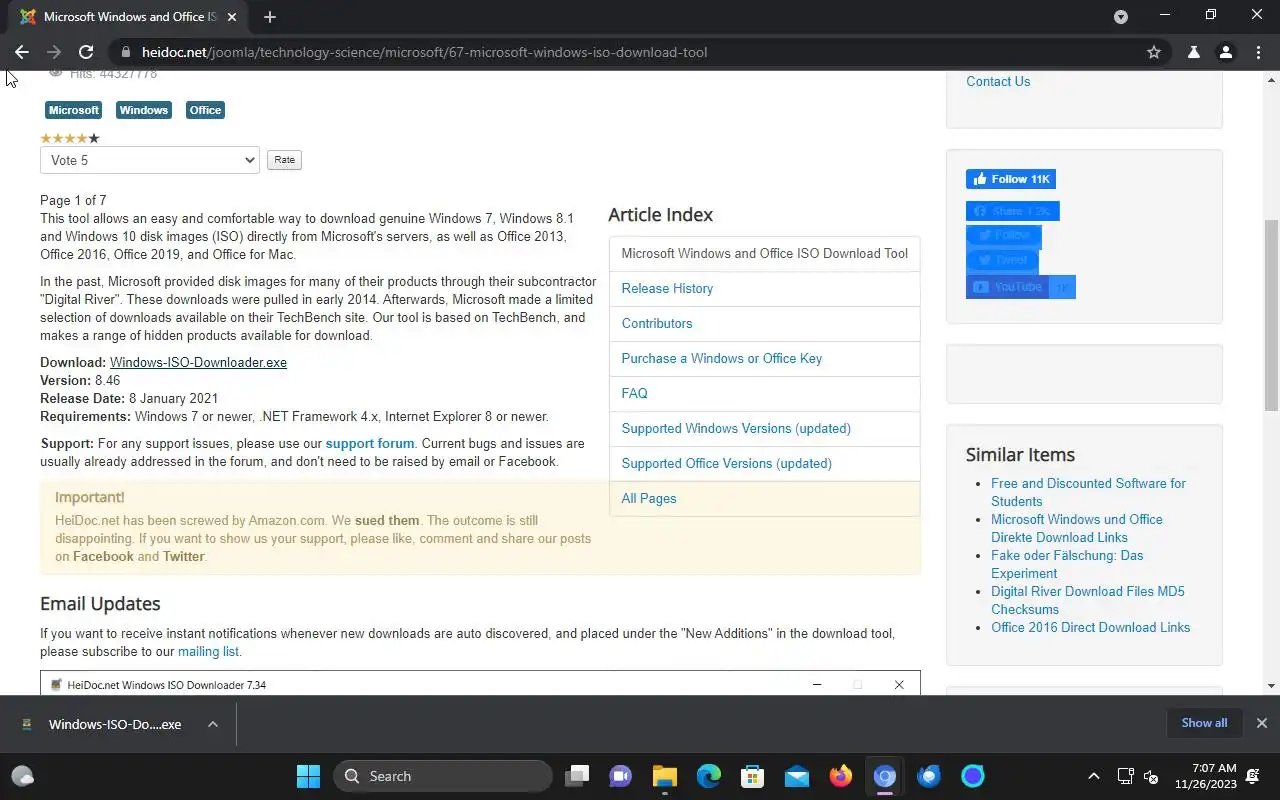Open Task View on the taskbar
Screen dimensions: 1280x800
[577, 776]
